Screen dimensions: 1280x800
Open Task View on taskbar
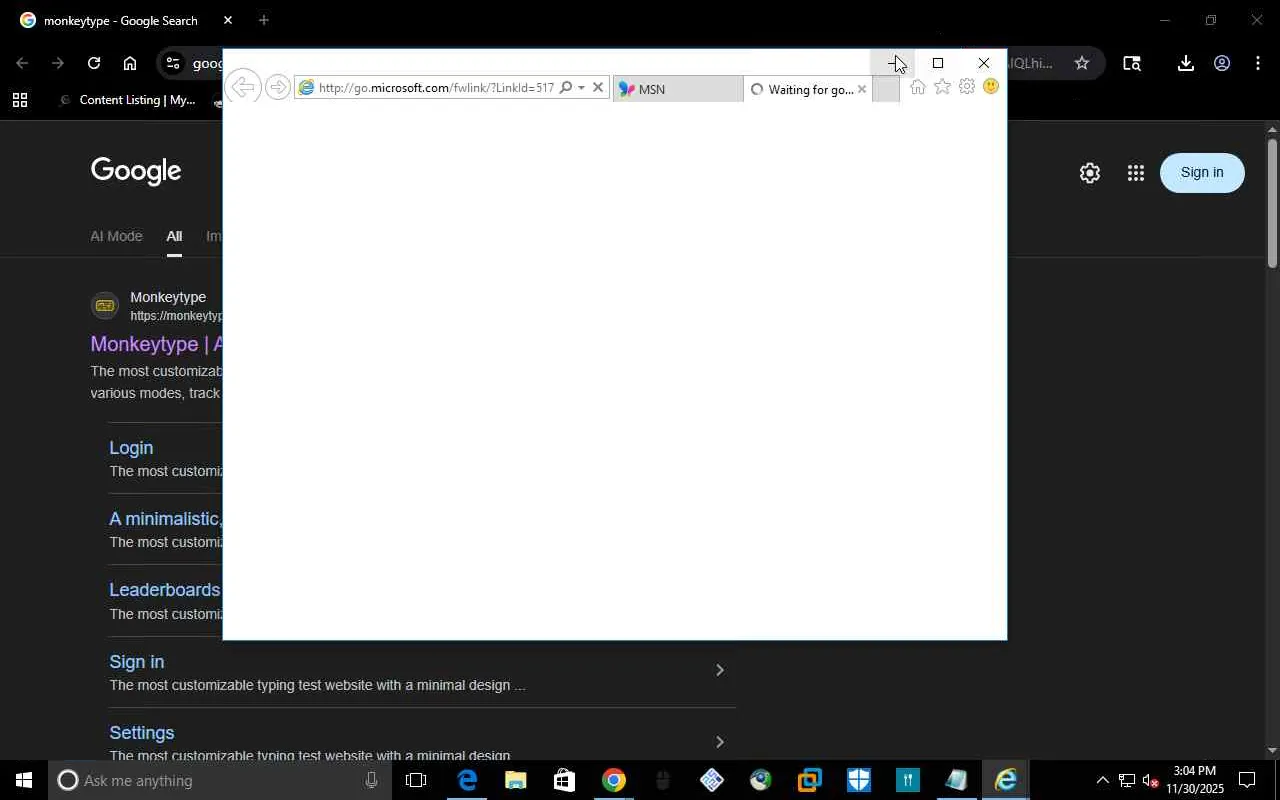click(416, 780)
